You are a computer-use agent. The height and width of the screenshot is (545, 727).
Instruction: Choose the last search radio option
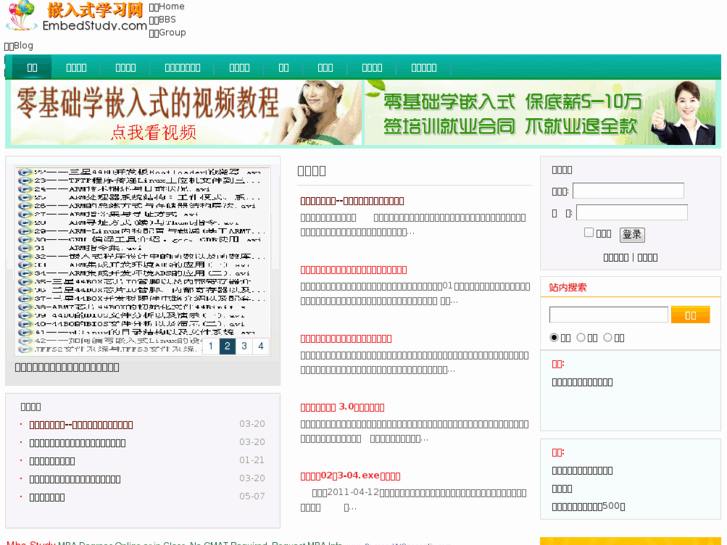coord(607,338)
